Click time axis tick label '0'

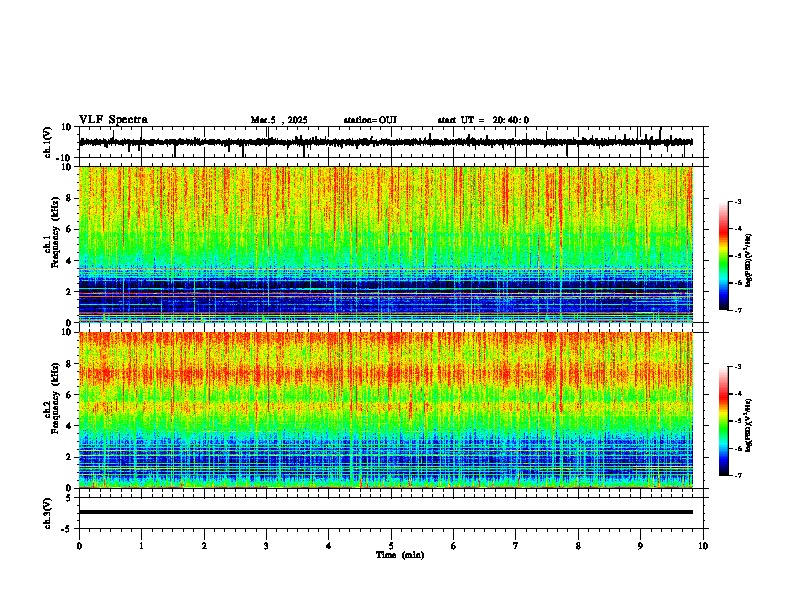[x=79, y=546]
